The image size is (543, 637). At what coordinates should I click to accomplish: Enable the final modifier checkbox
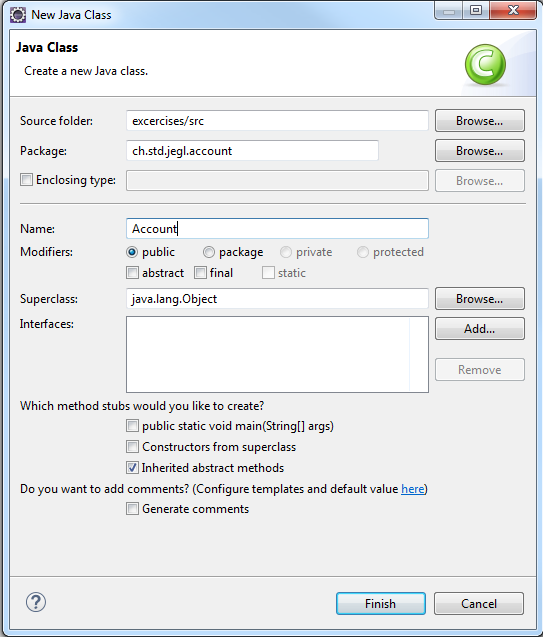click(200, 273)
